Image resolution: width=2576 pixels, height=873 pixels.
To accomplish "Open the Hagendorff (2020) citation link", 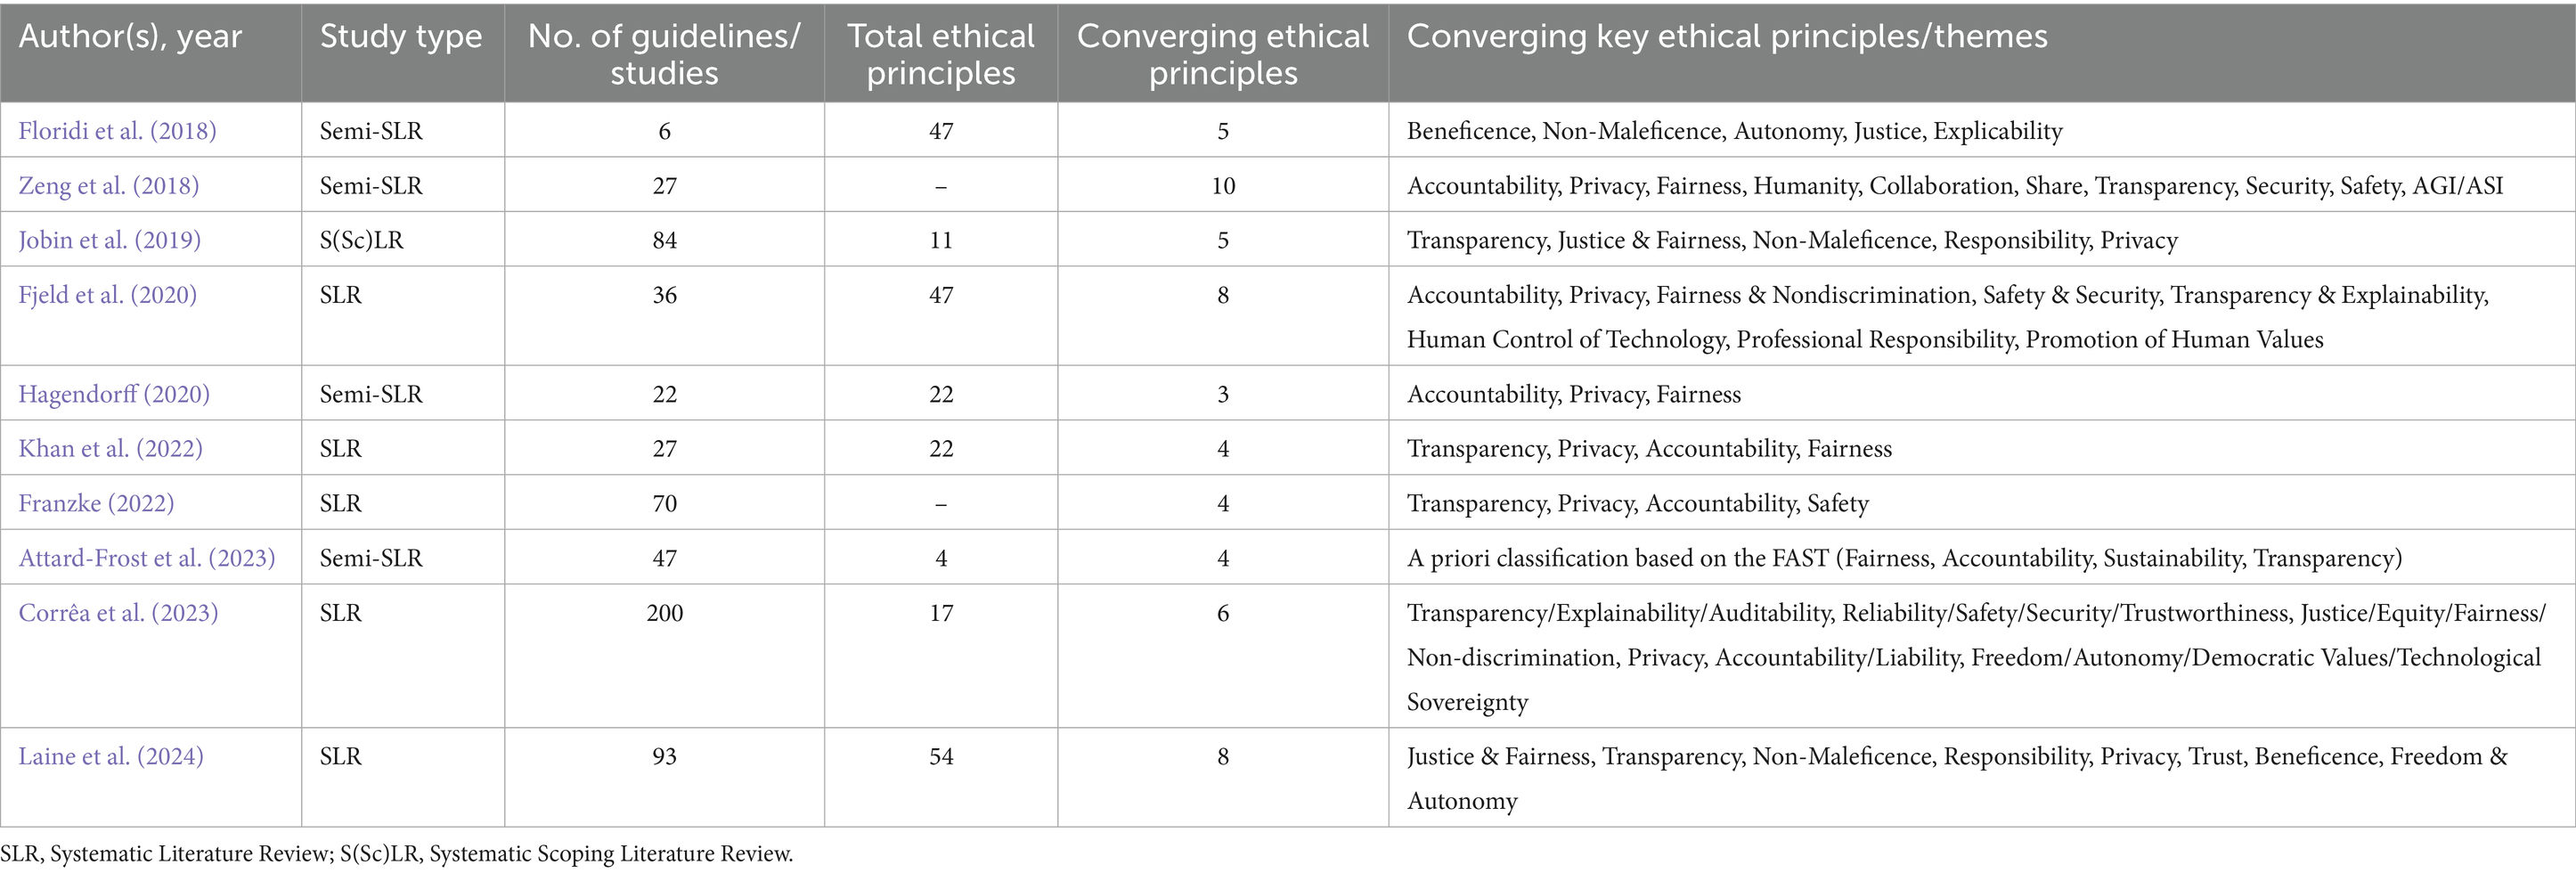I will click(114, 394).
